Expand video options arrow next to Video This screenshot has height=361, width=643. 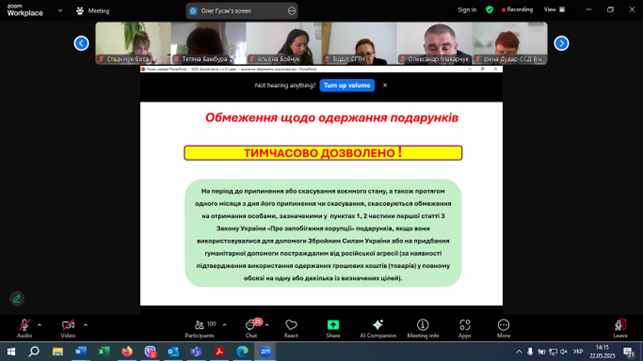85,325
